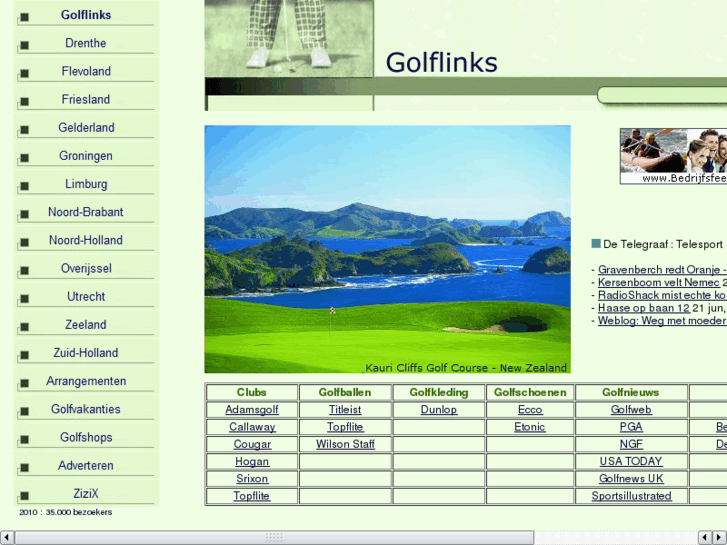Image resolution: width=727 pixels, height=545 pixels.
Task: Navigate to Noord-Brabant
Action: pyautogui.click(x=86, y=212)
